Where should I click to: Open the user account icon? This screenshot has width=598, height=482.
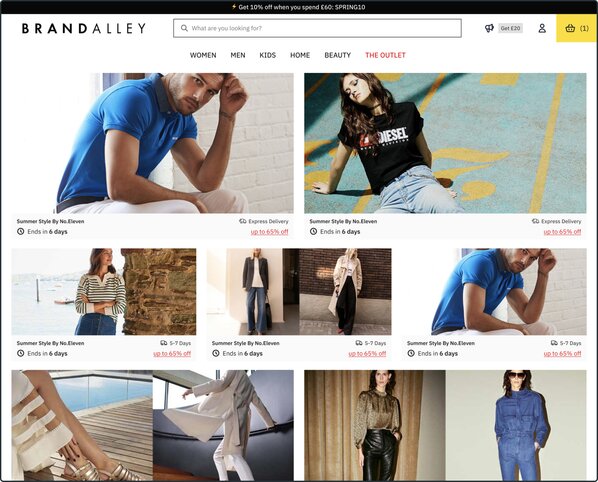pos(542,28)
